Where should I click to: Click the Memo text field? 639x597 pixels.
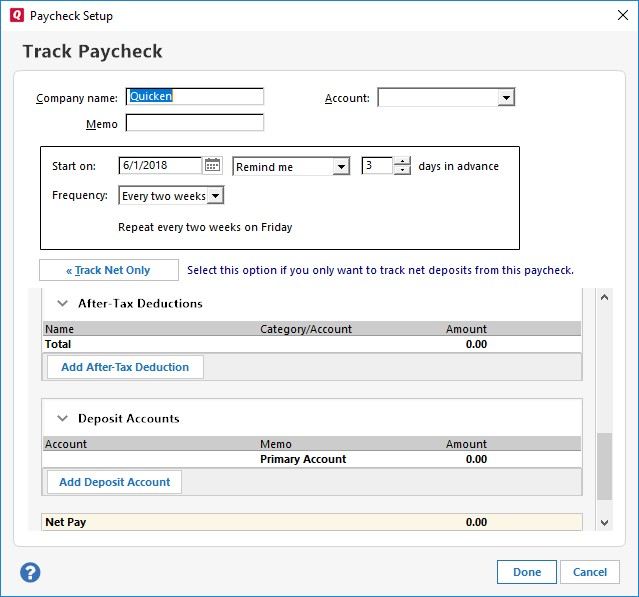tap(195, 124)
